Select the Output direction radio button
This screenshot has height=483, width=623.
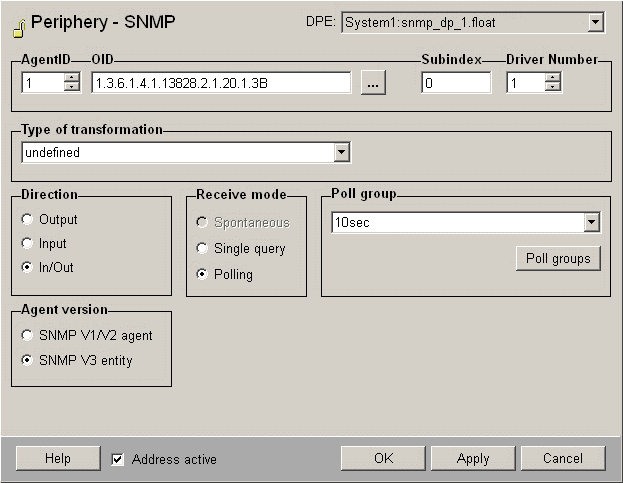coord(28,220)
